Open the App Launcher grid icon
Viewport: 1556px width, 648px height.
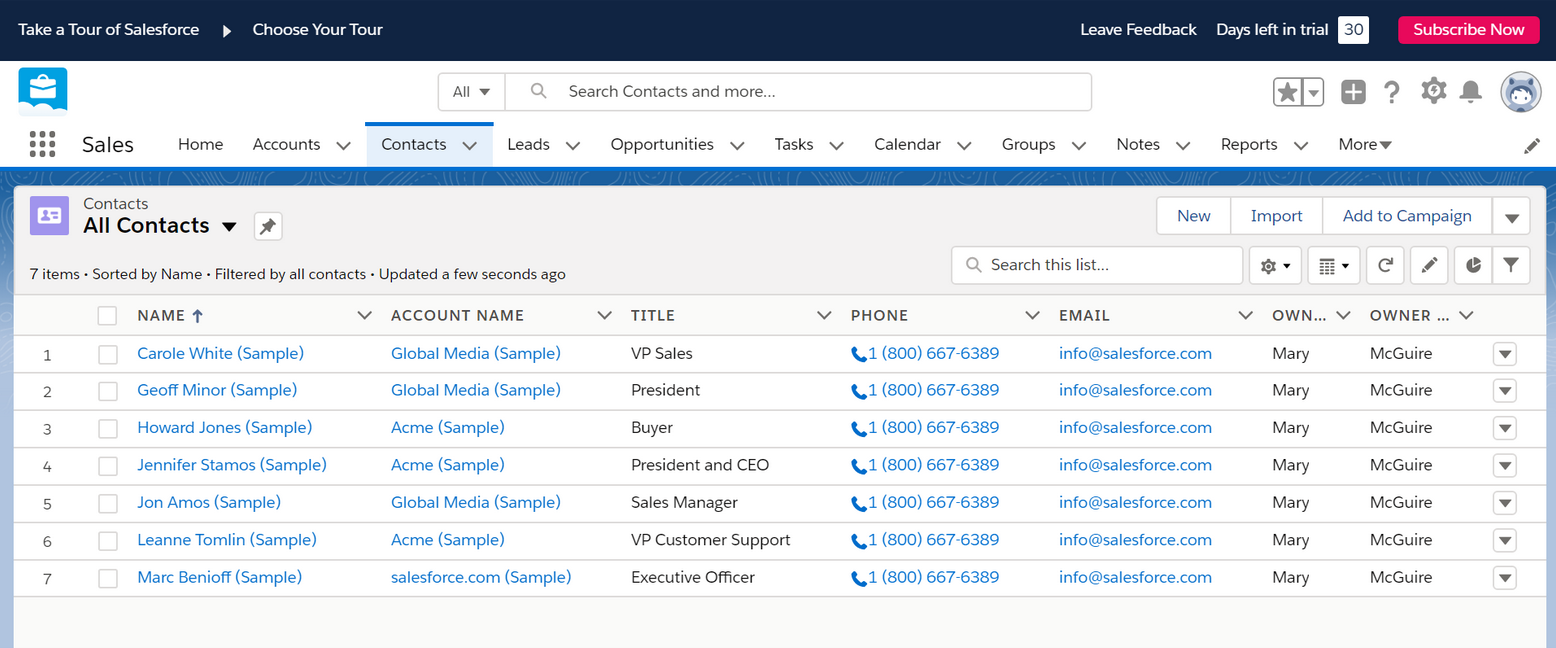(x=42, y=144)
